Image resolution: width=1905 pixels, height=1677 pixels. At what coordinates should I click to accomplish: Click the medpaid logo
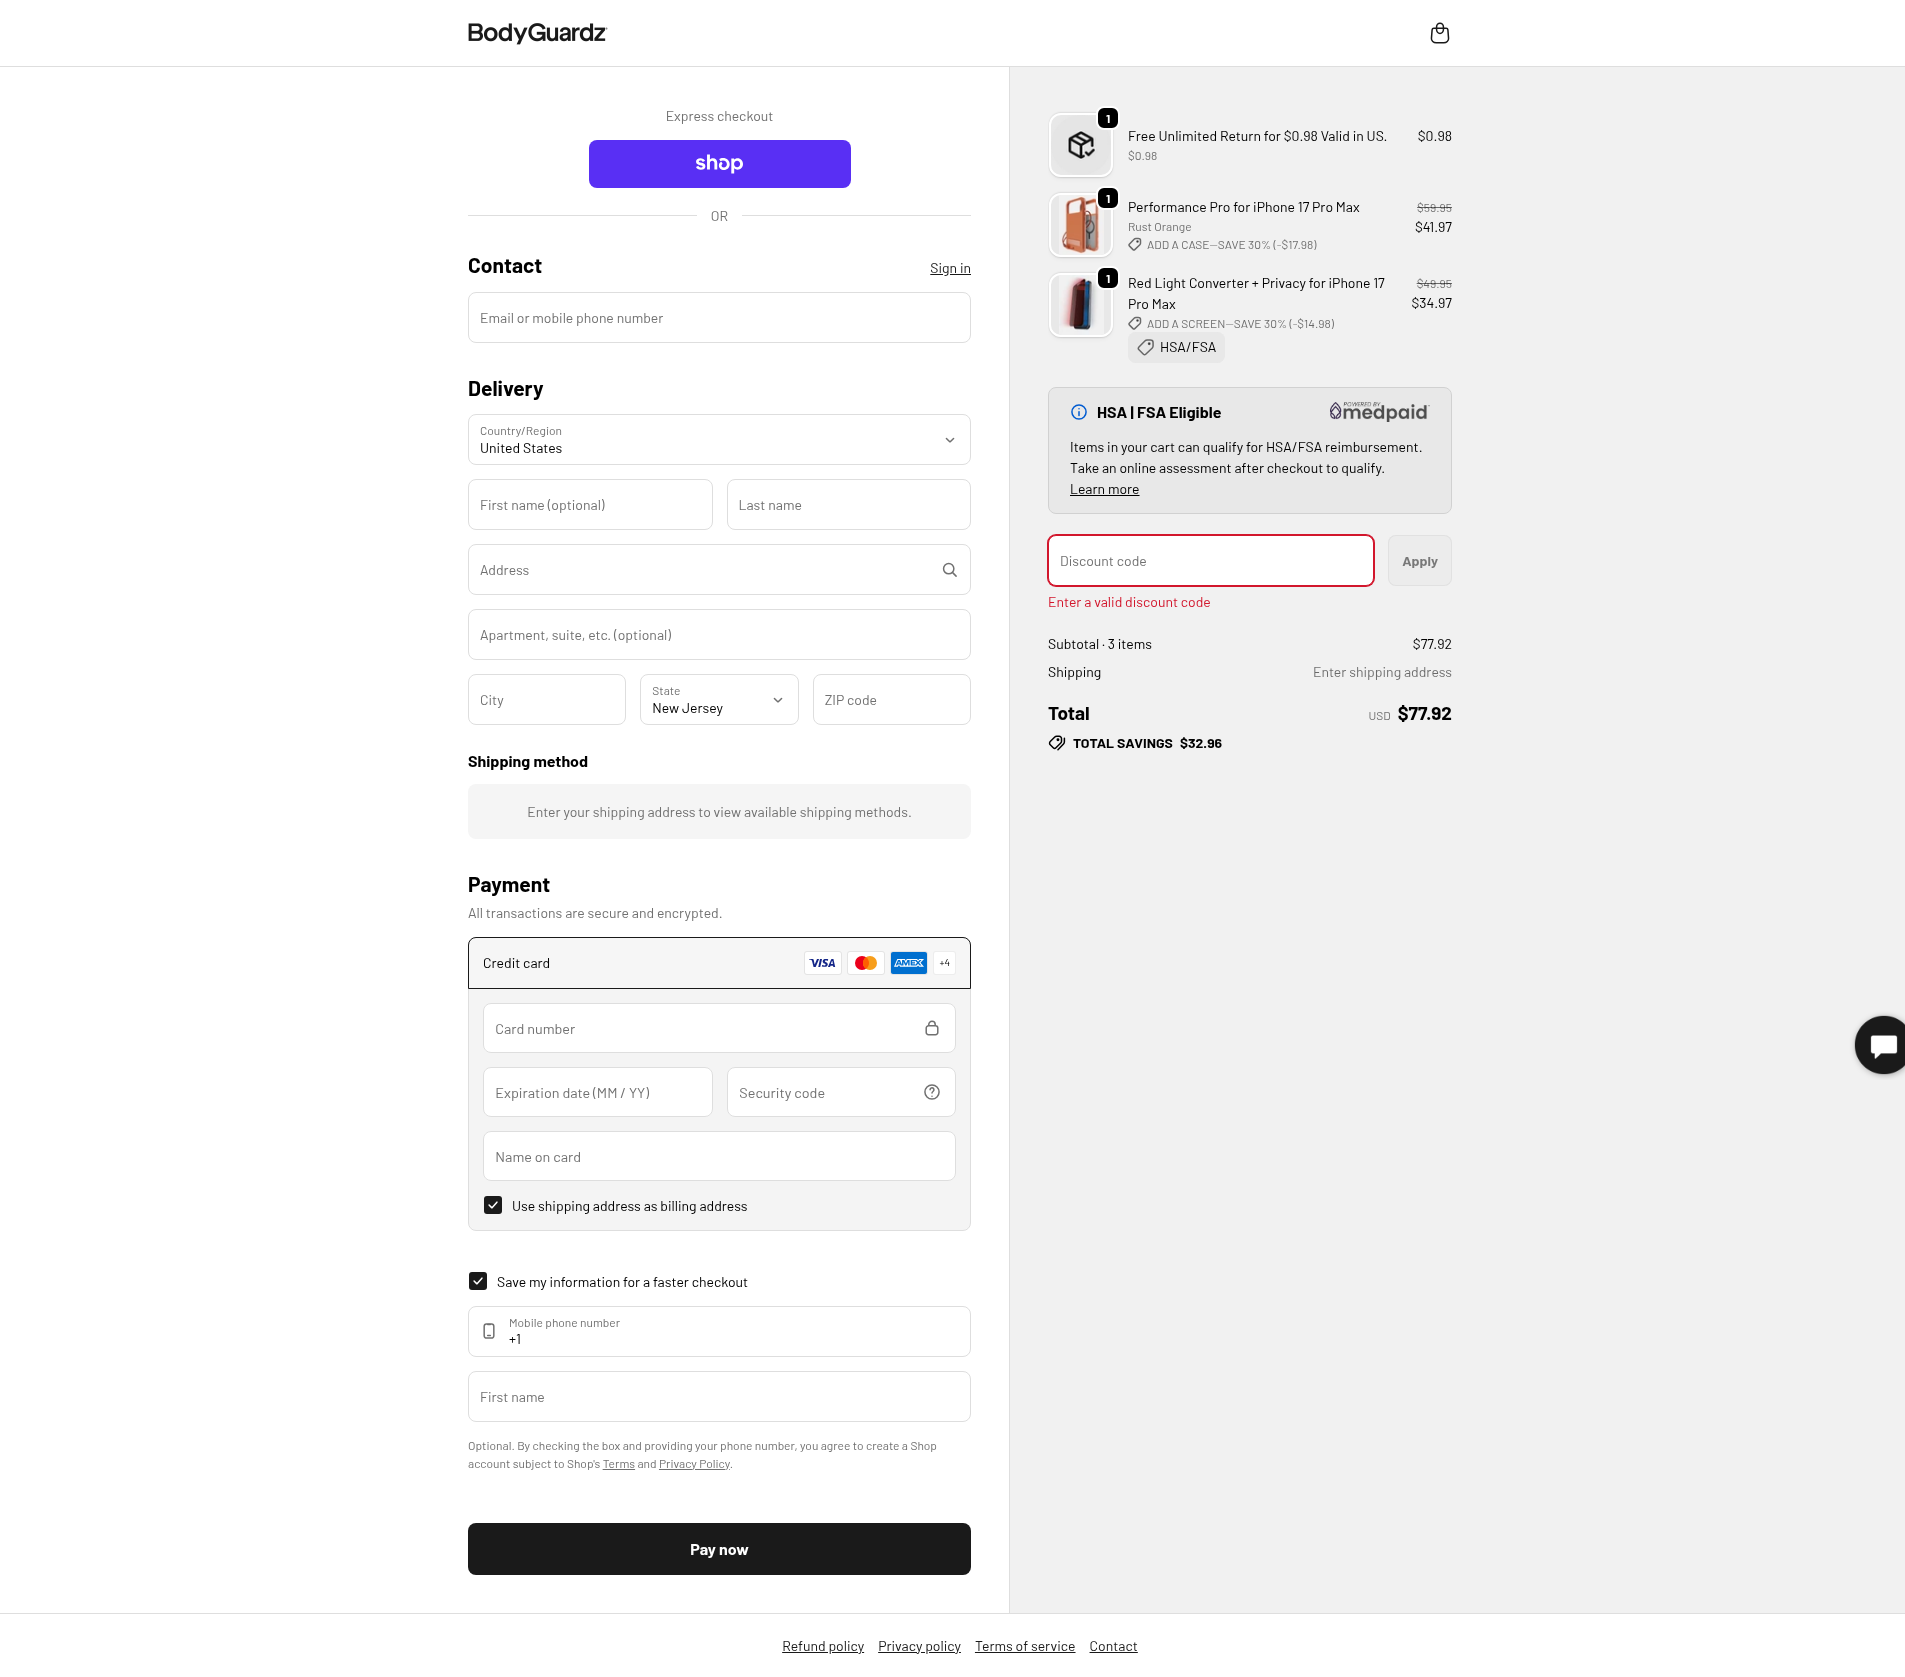(x=1379, y=411)
